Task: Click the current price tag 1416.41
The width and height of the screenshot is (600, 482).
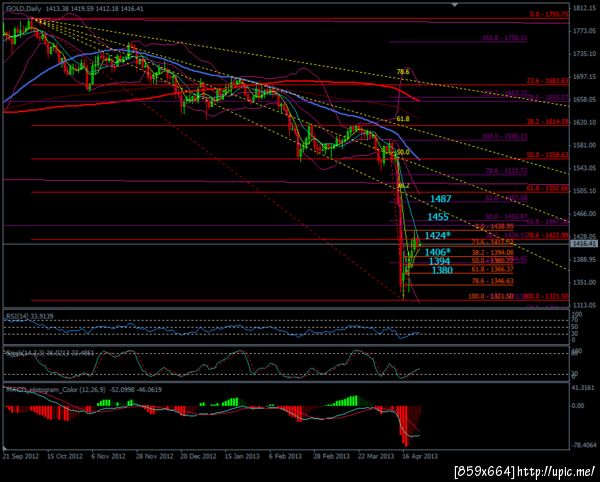Action: (x=584, y=244)
